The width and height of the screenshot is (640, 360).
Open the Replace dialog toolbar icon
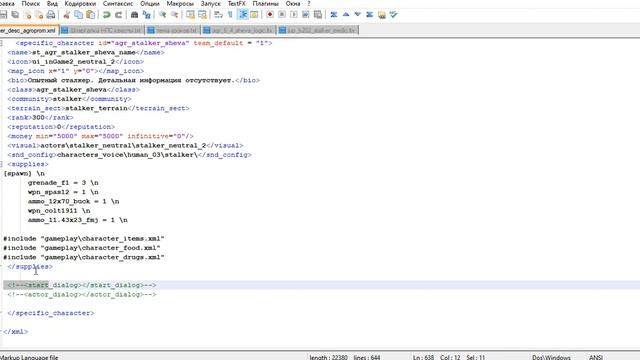click(147, 15)
